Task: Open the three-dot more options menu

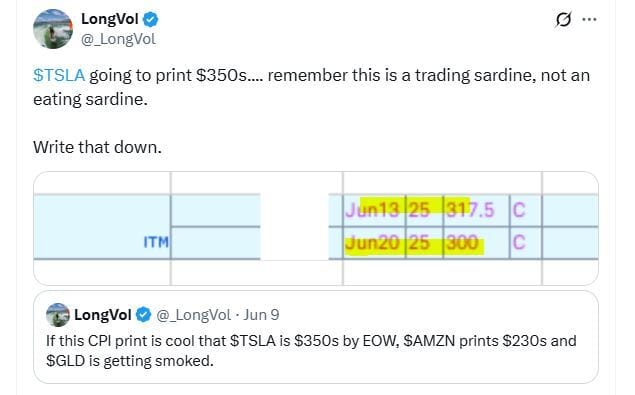Action: [589, 19]
